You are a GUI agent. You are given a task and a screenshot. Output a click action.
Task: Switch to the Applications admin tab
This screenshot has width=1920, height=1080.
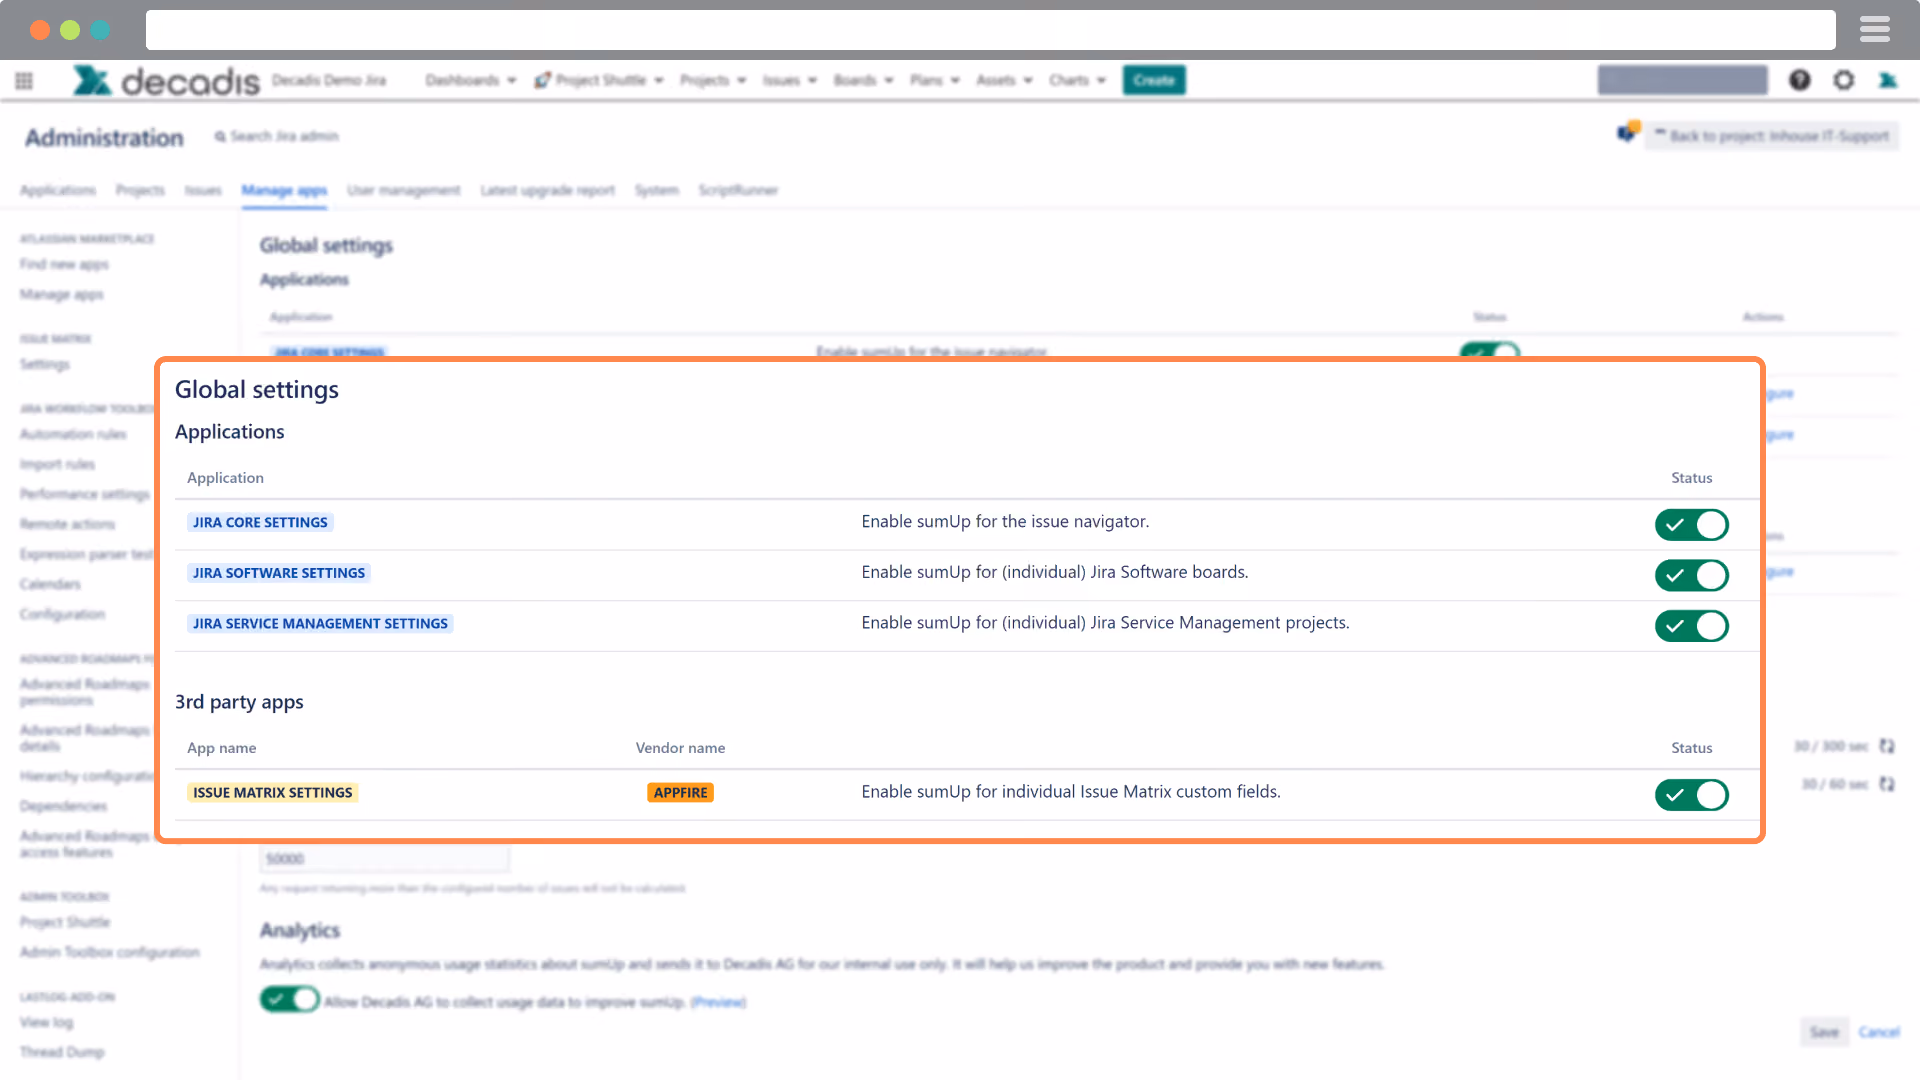click(58, 190)
